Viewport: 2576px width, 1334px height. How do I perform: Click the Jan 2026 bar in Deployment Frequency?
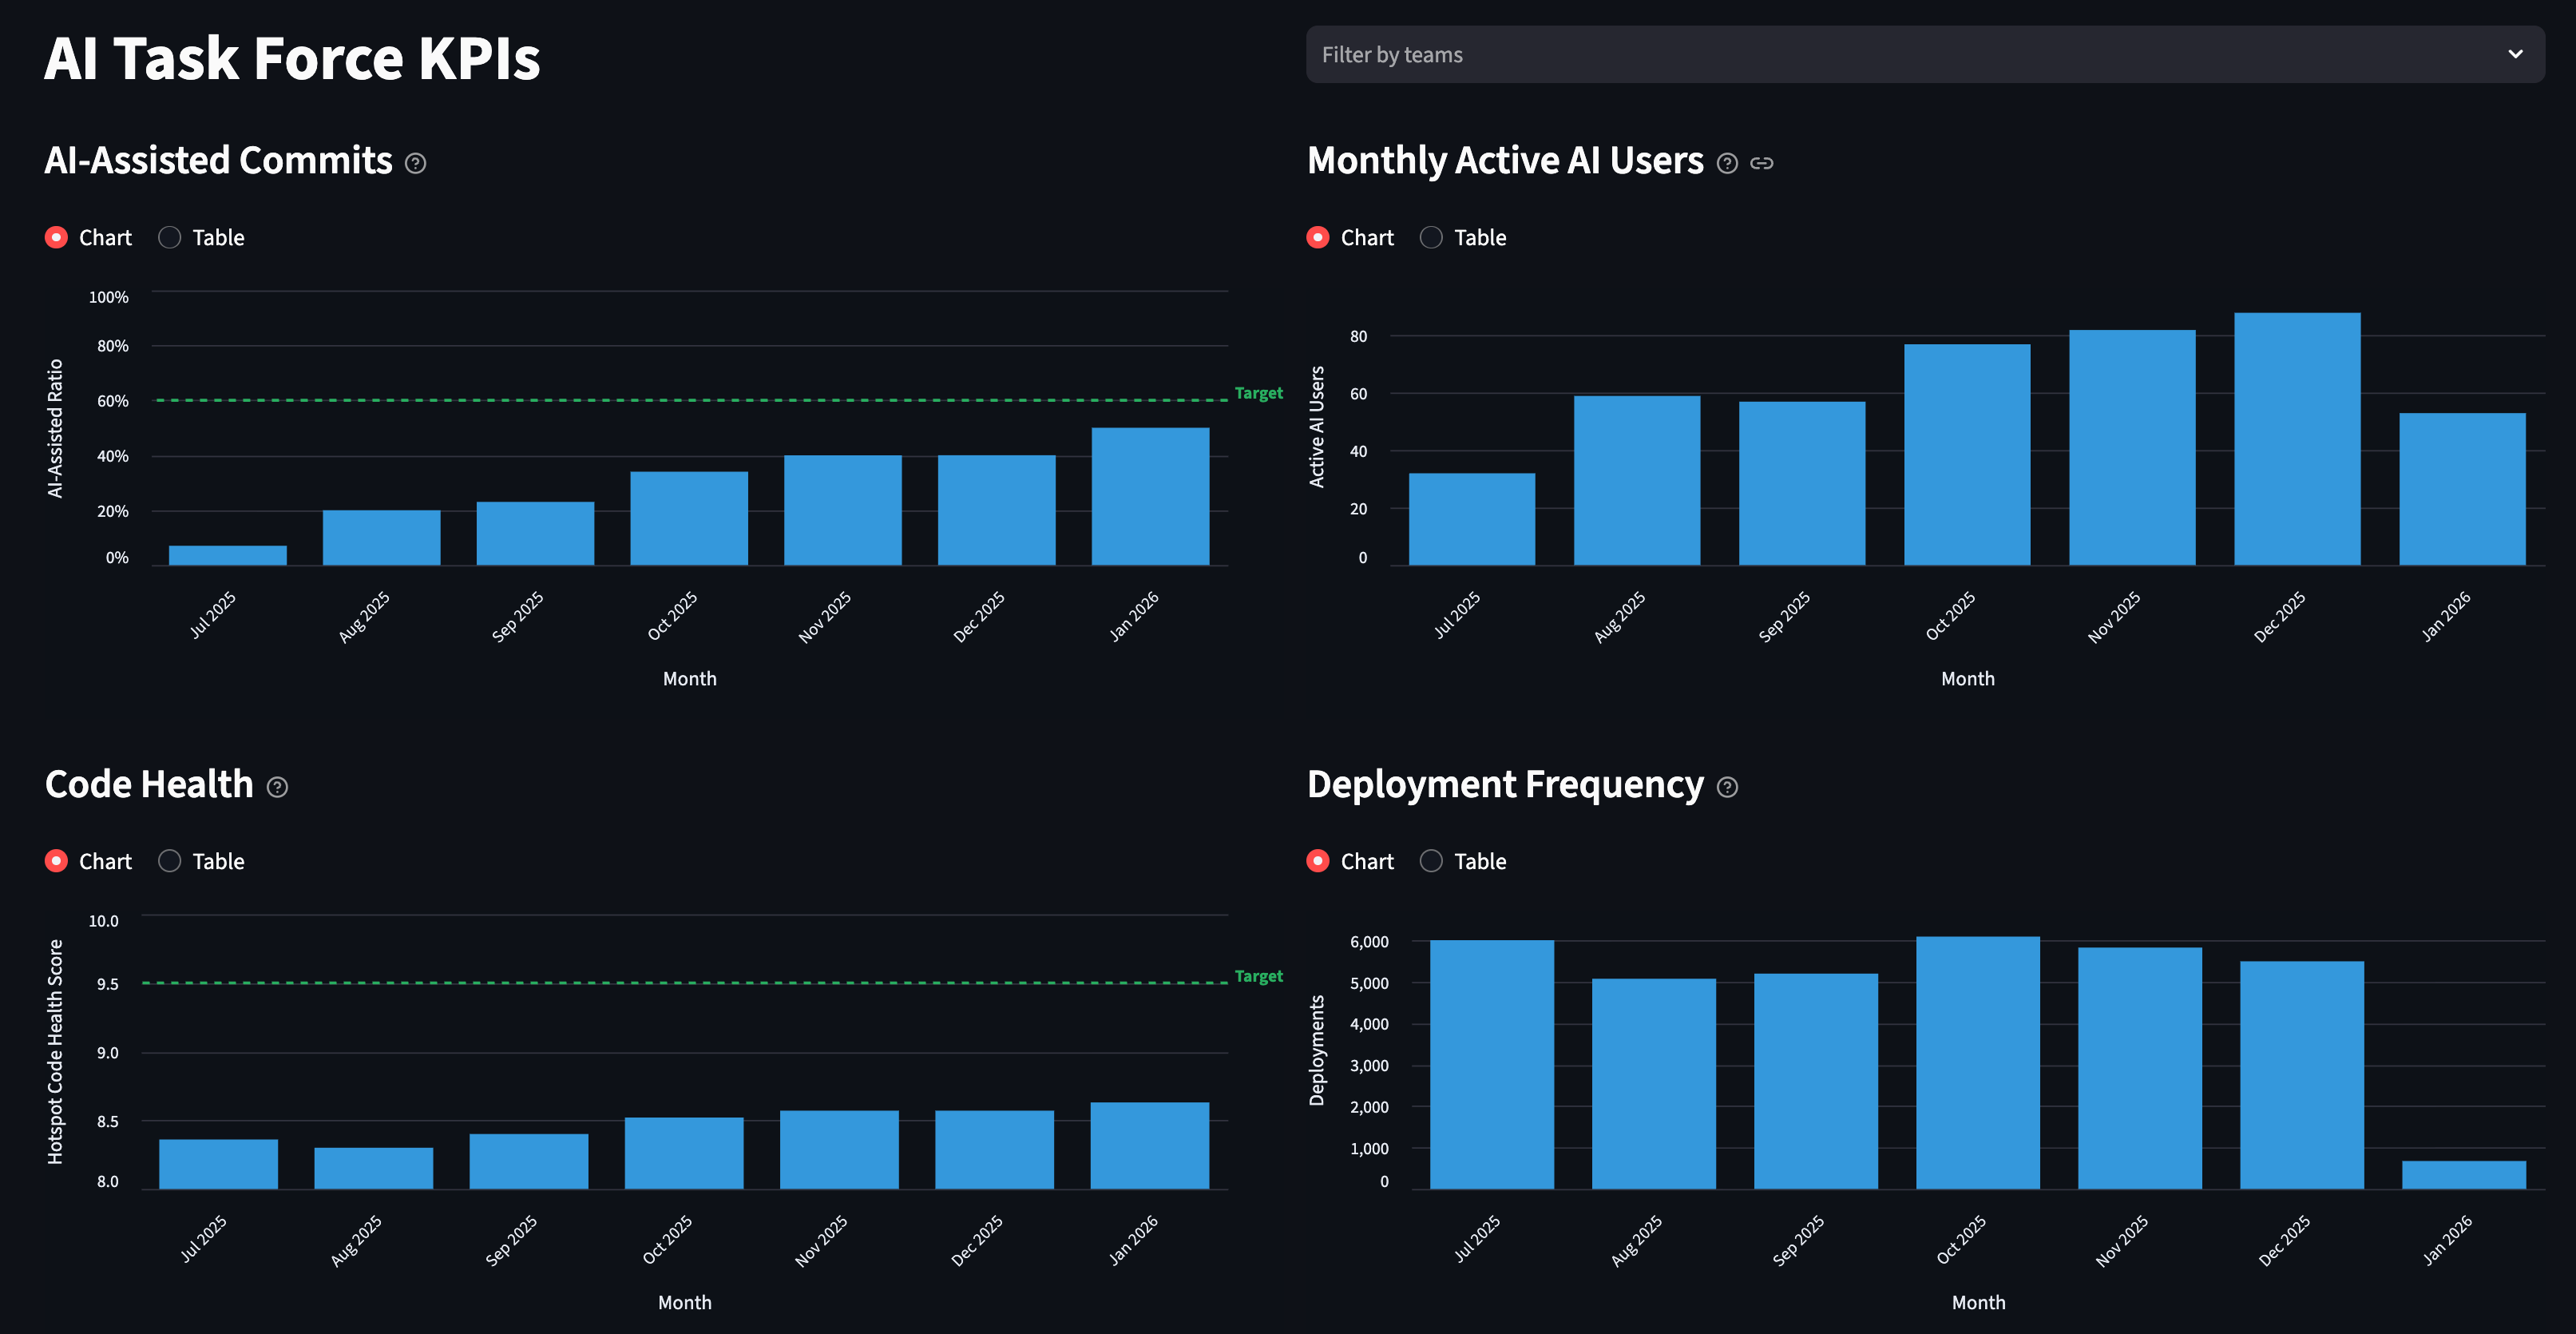pyautogui.click(x=2463, y=1175)
